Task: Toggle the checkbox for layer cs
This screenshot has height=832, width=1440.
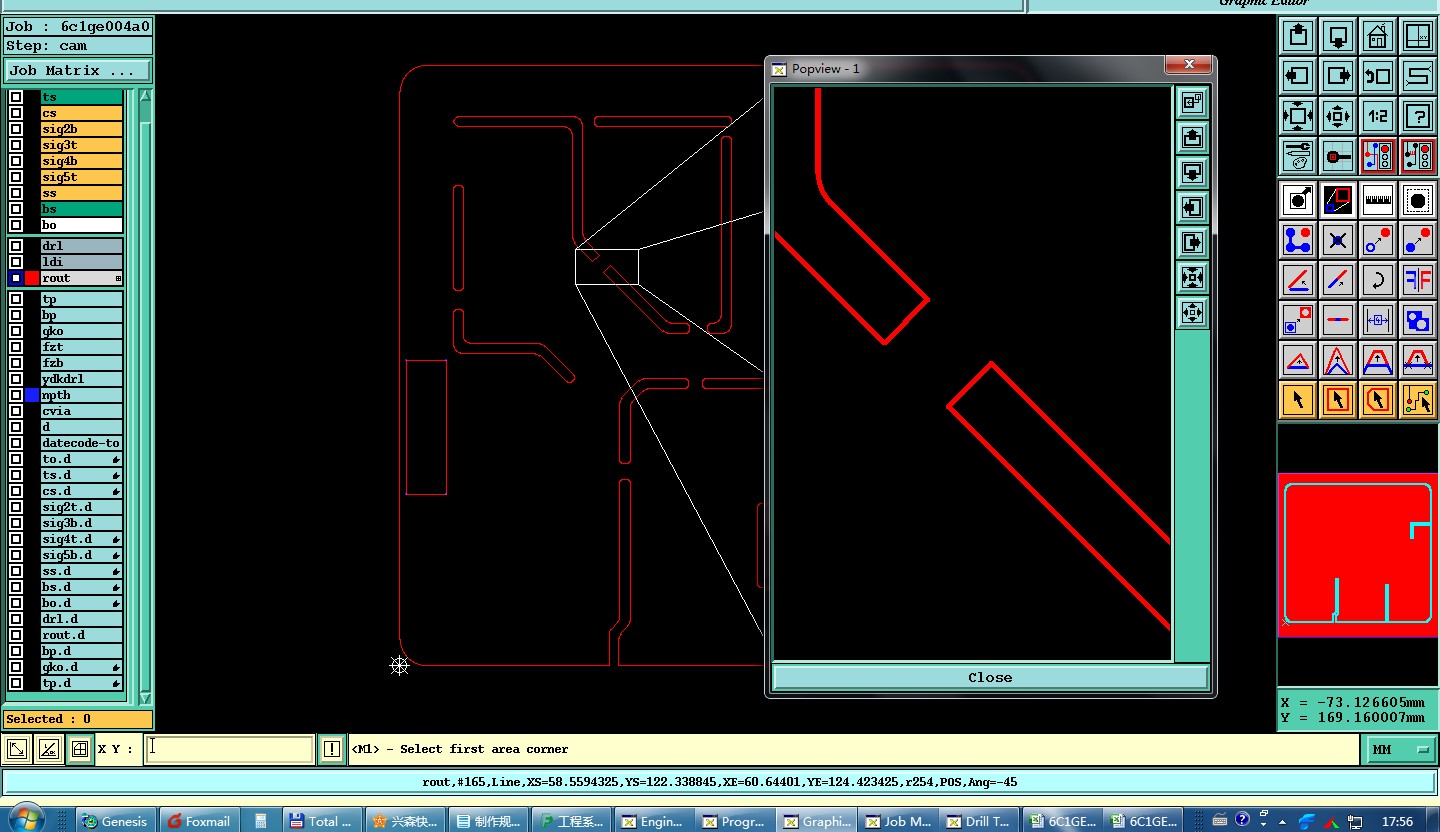Action: point(16,113)
